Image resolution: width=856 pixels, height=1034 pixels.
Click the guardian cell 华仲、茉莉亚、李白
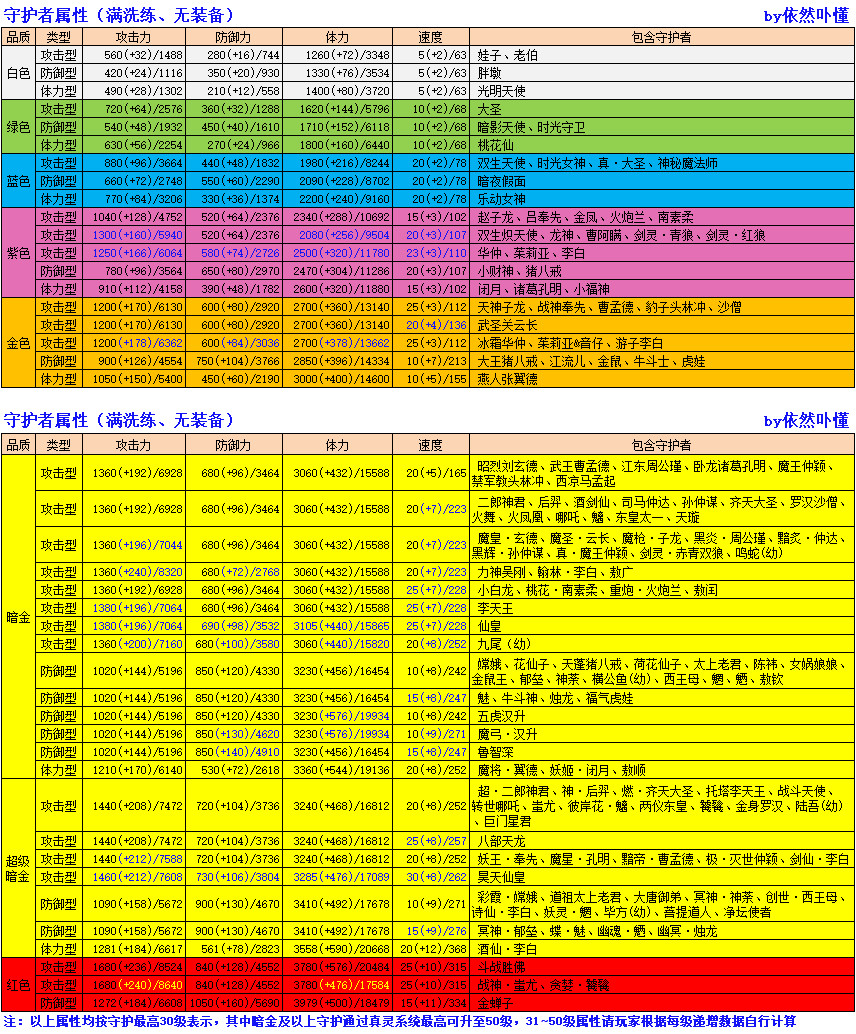tap(661, 253)
